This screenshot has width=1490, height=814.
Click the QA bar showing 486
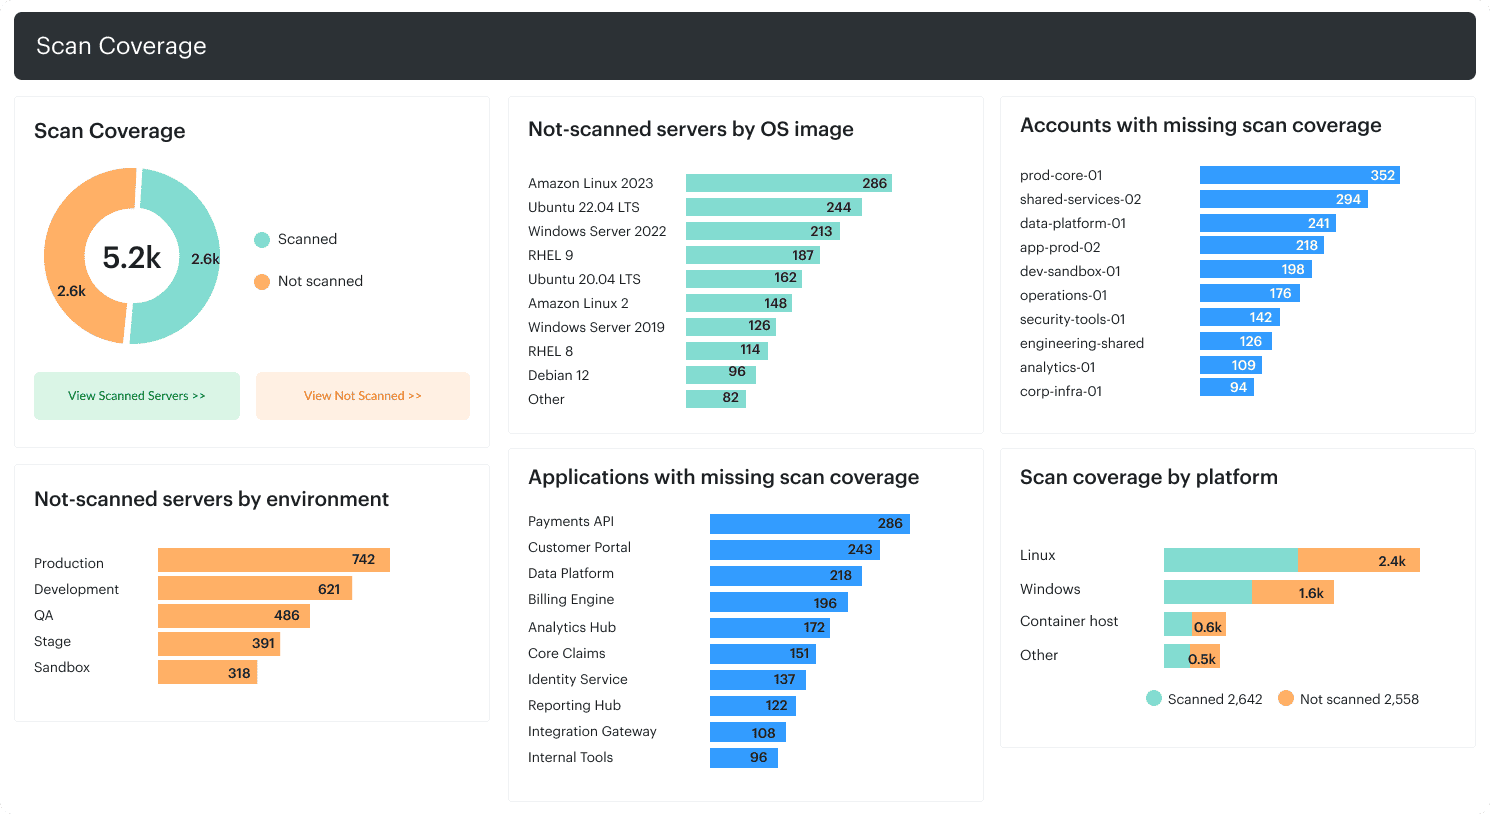point(234,615)
